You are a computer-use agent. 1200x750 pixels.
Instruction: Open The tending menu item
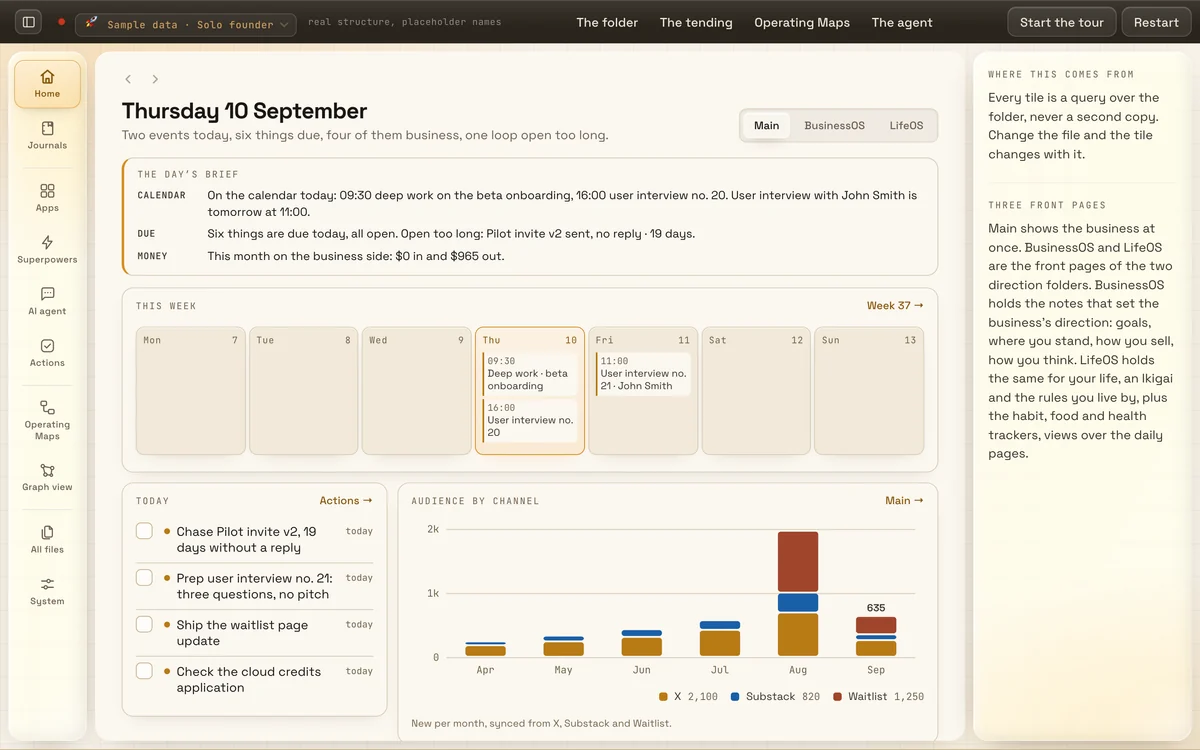tap(696, 23)
